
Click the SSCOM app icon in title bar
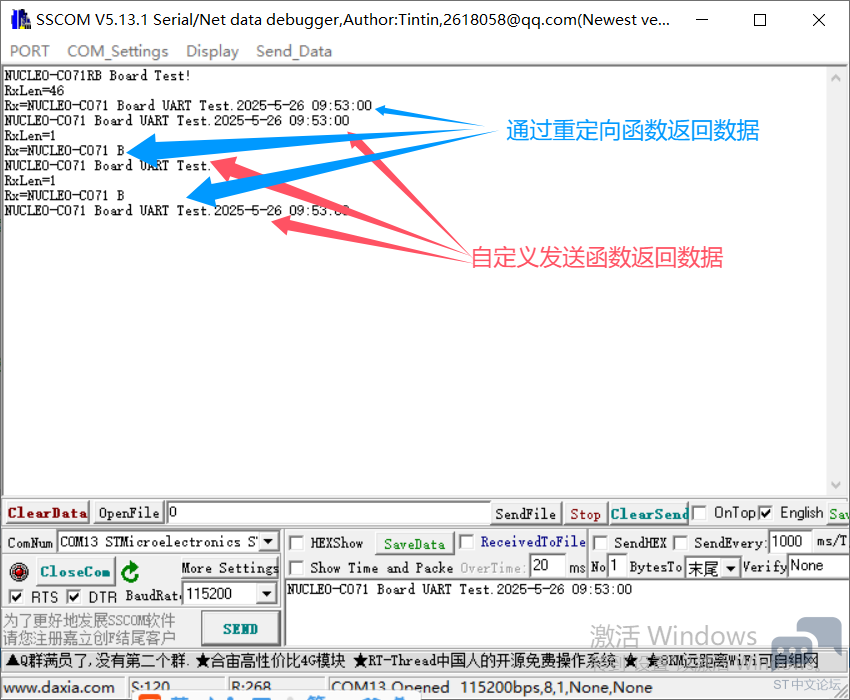pos(21,20)
